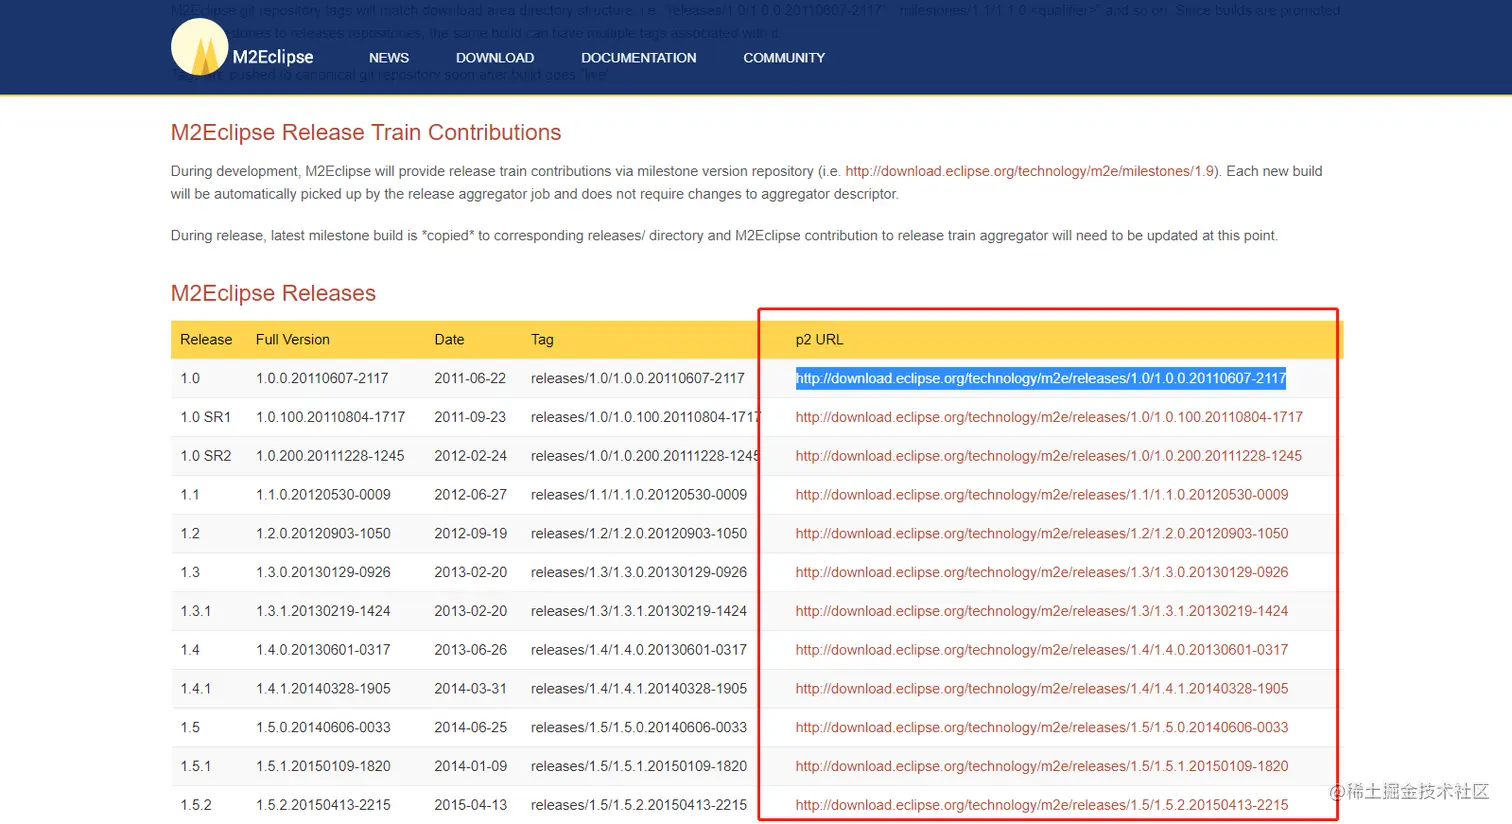The width and height of the screenshot is (1512, 824).
Task: Open the NEWS menu item
Action: pos(389,58)
